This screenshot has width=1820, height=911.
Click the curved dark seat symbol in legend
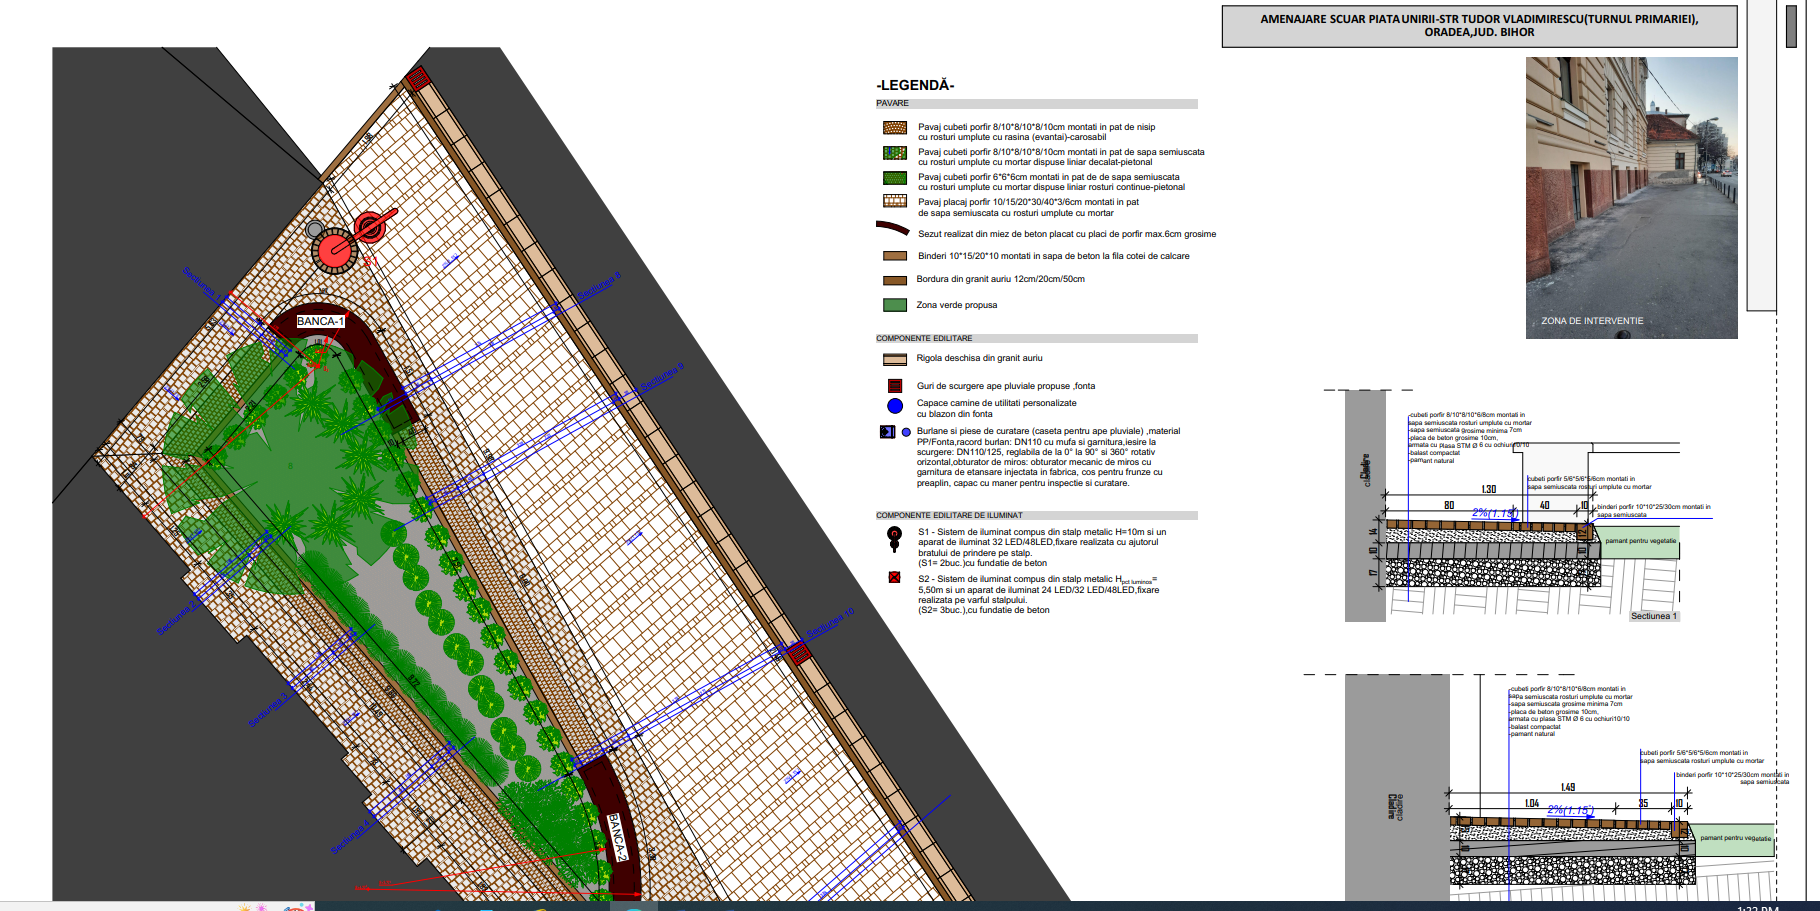click(x=892, y=229)
